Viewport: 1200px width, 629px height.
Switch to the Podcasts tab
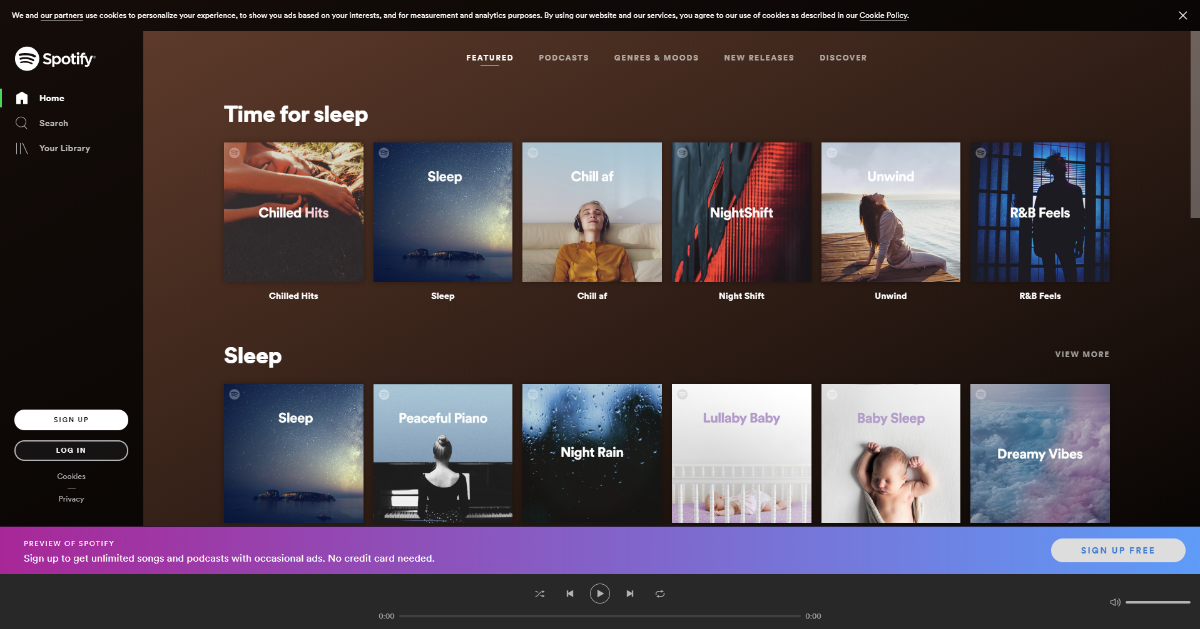564,58
